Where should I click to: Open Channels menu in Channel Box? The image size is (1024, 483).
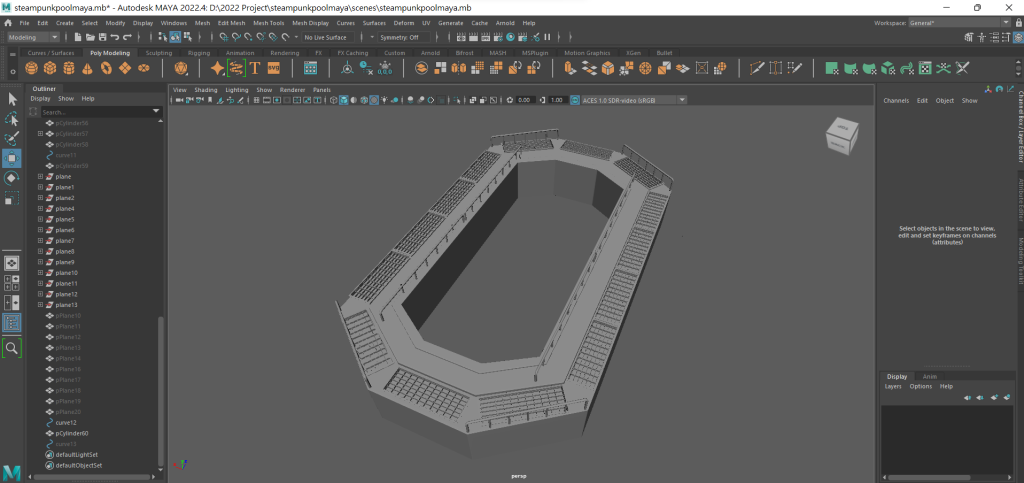point(896,101)
